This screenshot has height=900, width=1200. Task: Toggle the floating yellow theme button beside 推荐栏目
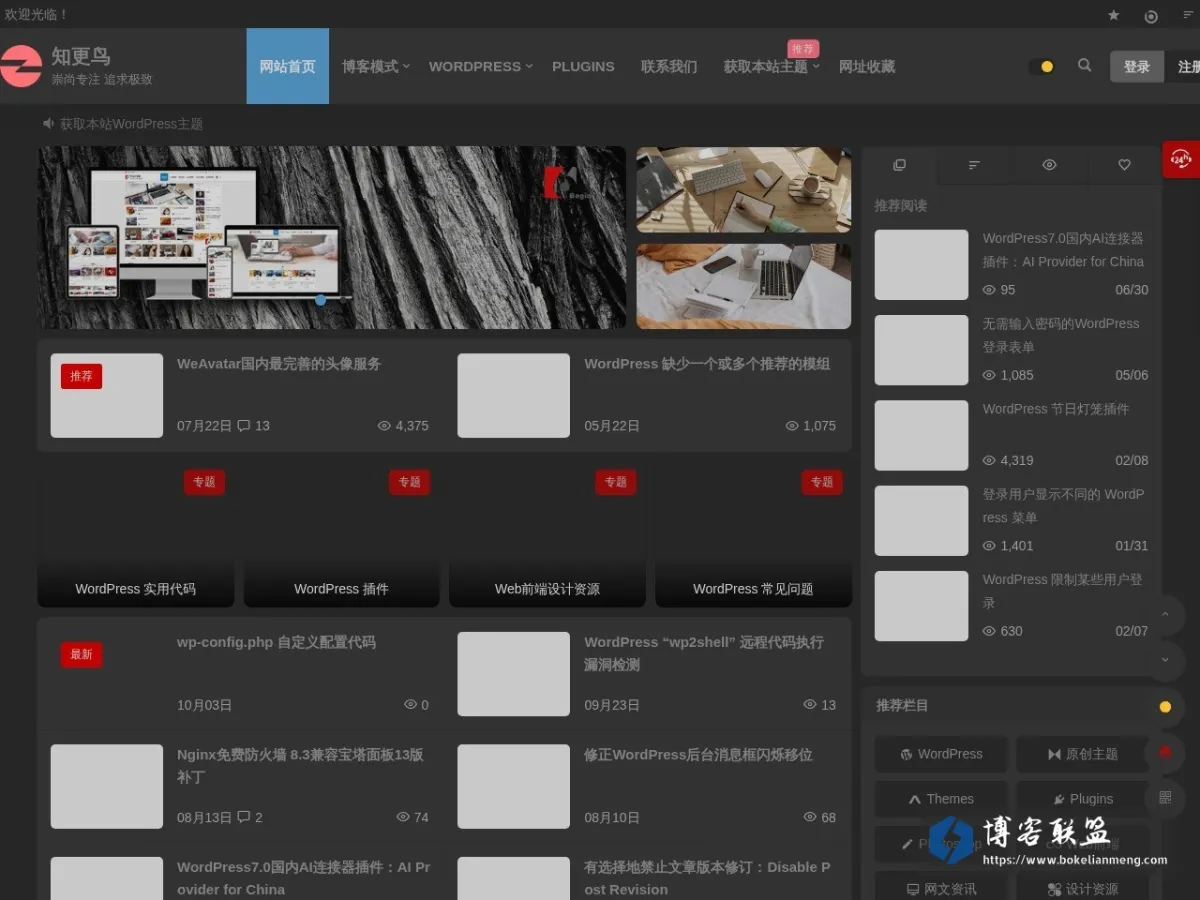point(1165,706)
